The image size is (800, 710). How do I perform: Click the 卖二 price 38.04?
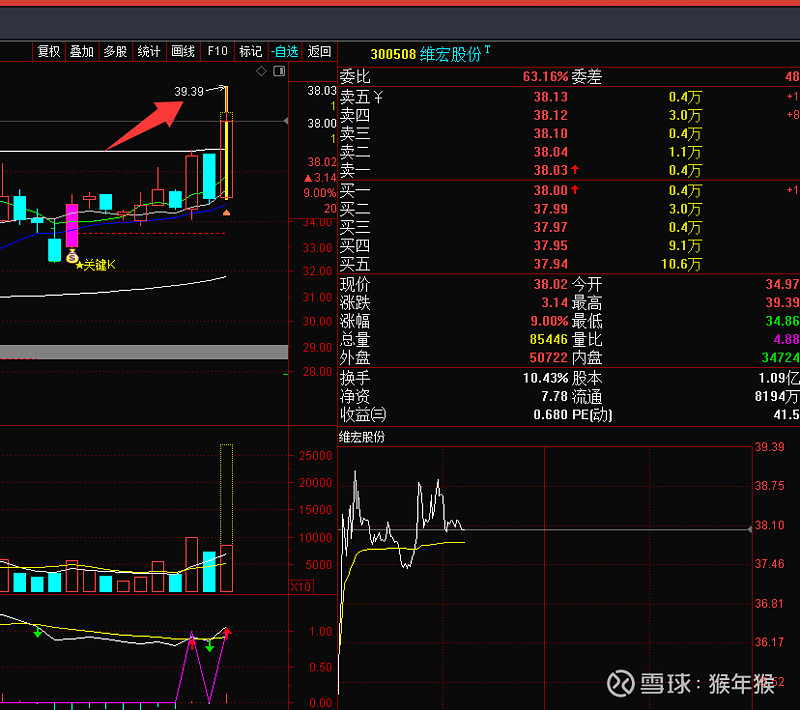(x=551, y=152)
